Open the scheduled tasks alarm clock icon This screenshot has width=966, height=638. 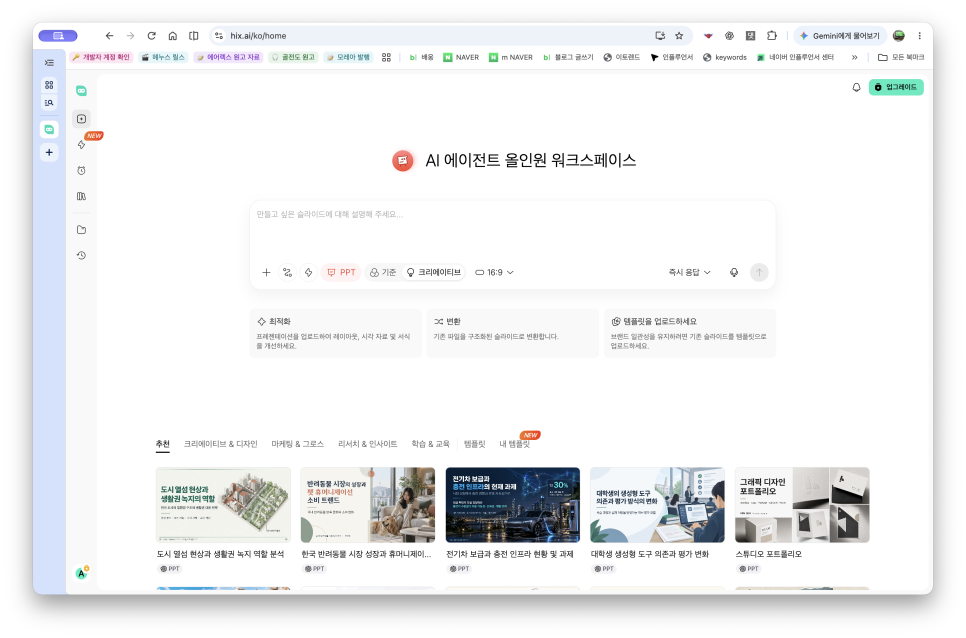[81, 171]
